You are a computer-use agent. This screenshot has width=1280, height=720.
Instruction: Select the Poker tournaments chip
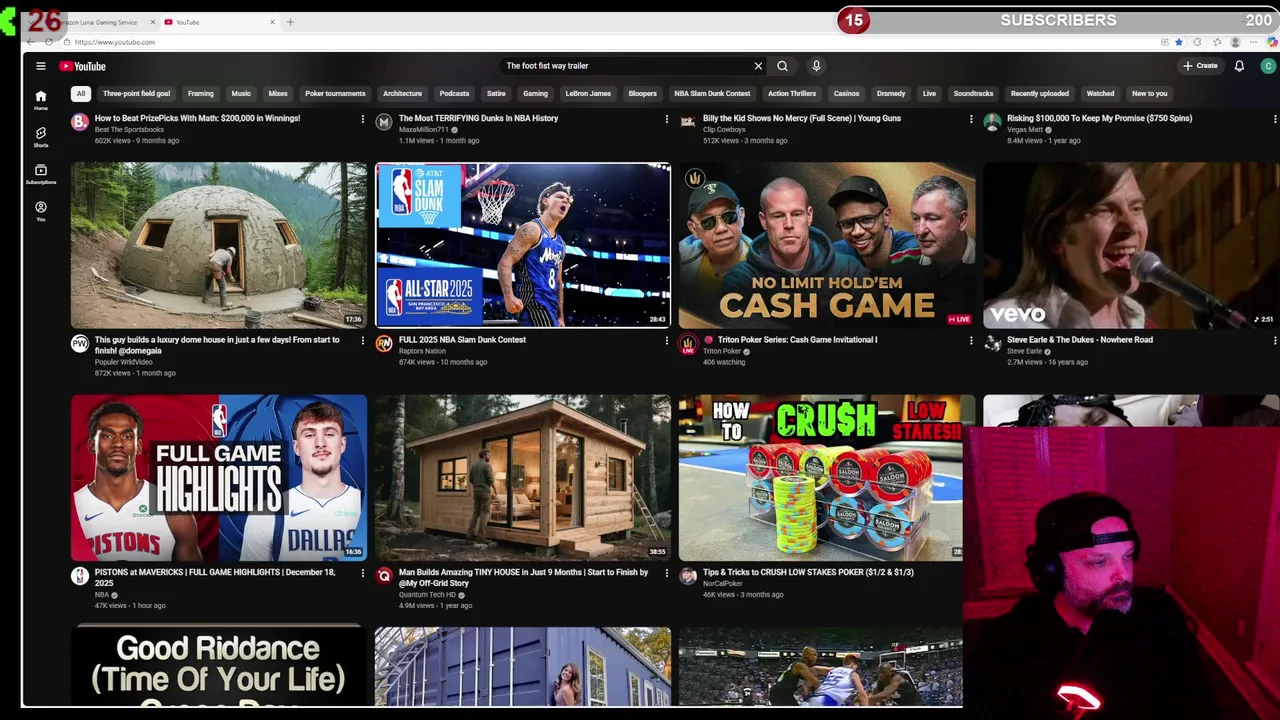(335, 94)
